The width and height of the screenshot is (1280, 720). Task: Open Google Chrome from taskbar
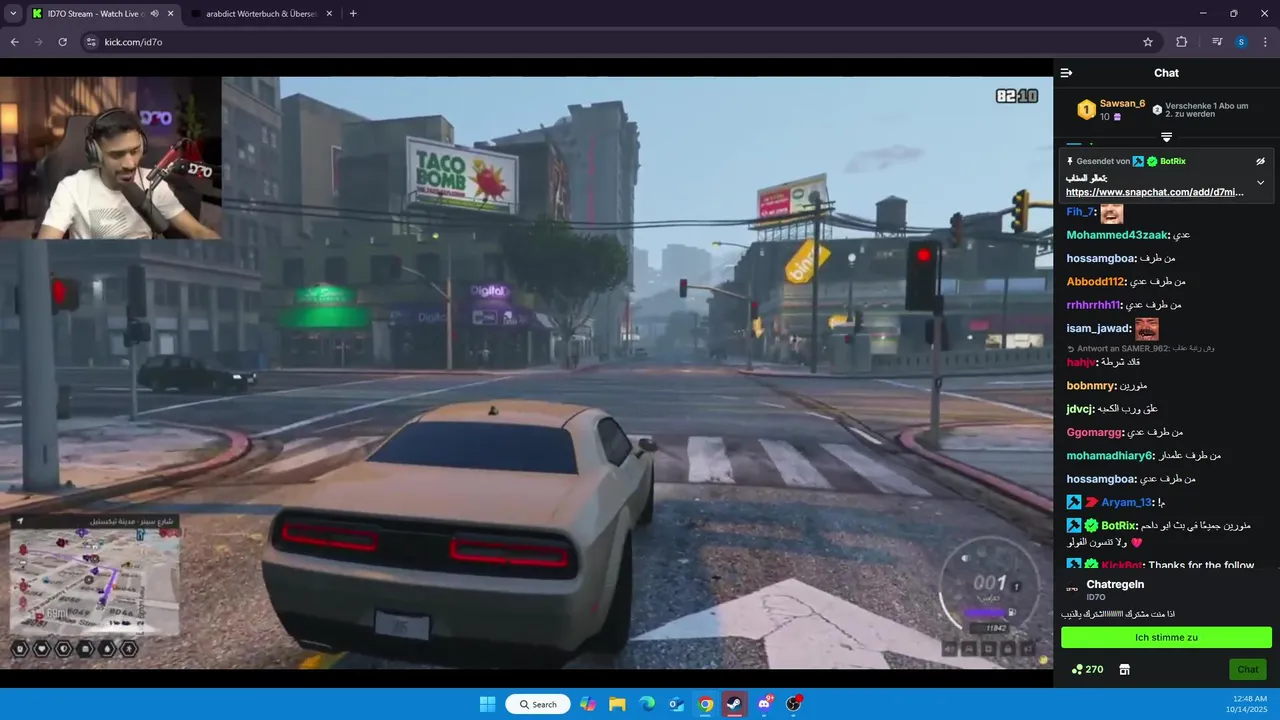coord(705,704)
